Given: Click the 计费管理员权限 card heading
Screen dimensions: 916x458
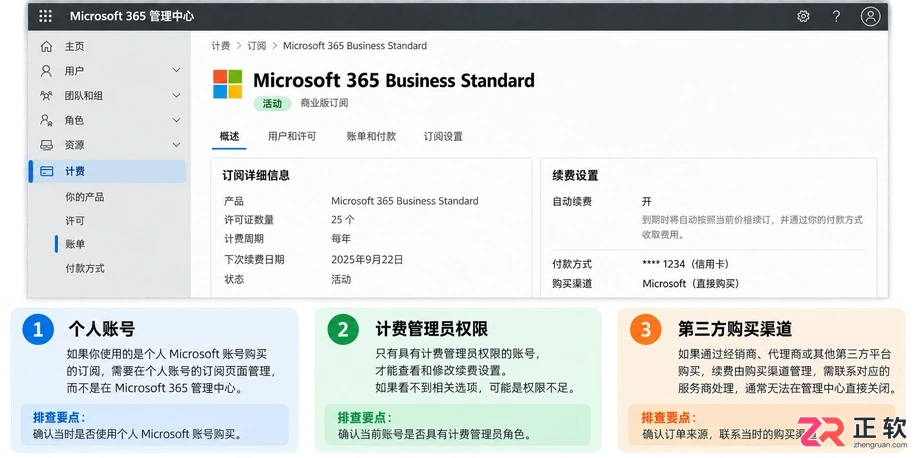Looking at the screenshot, I should pyautogui.click(x=431, y=329).
